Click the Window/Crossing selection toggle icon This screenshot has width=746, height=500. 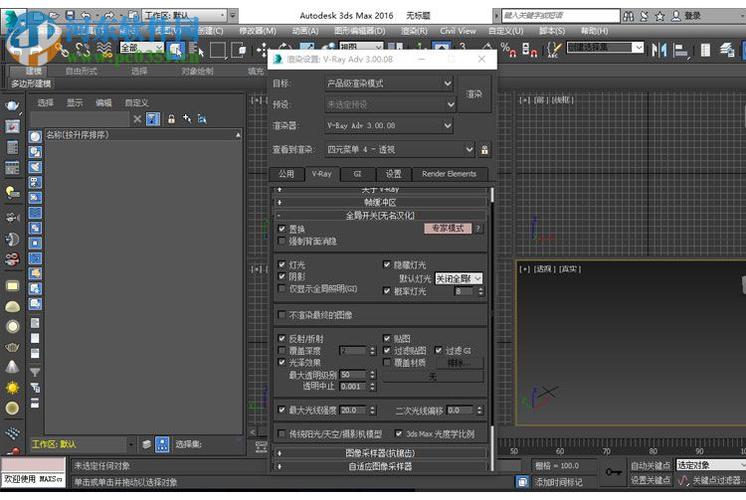(x=238, y=49)
